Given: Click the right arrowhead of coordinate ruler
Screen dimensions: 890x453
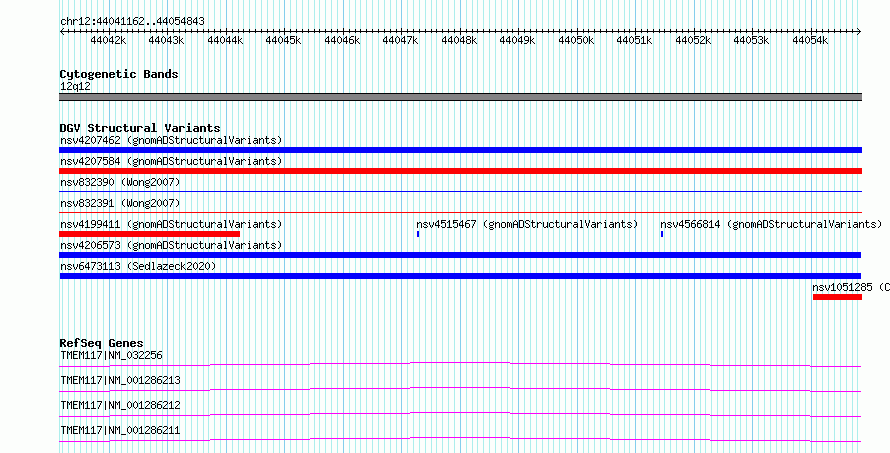Looking at the screenshot, I should point(859,32).
